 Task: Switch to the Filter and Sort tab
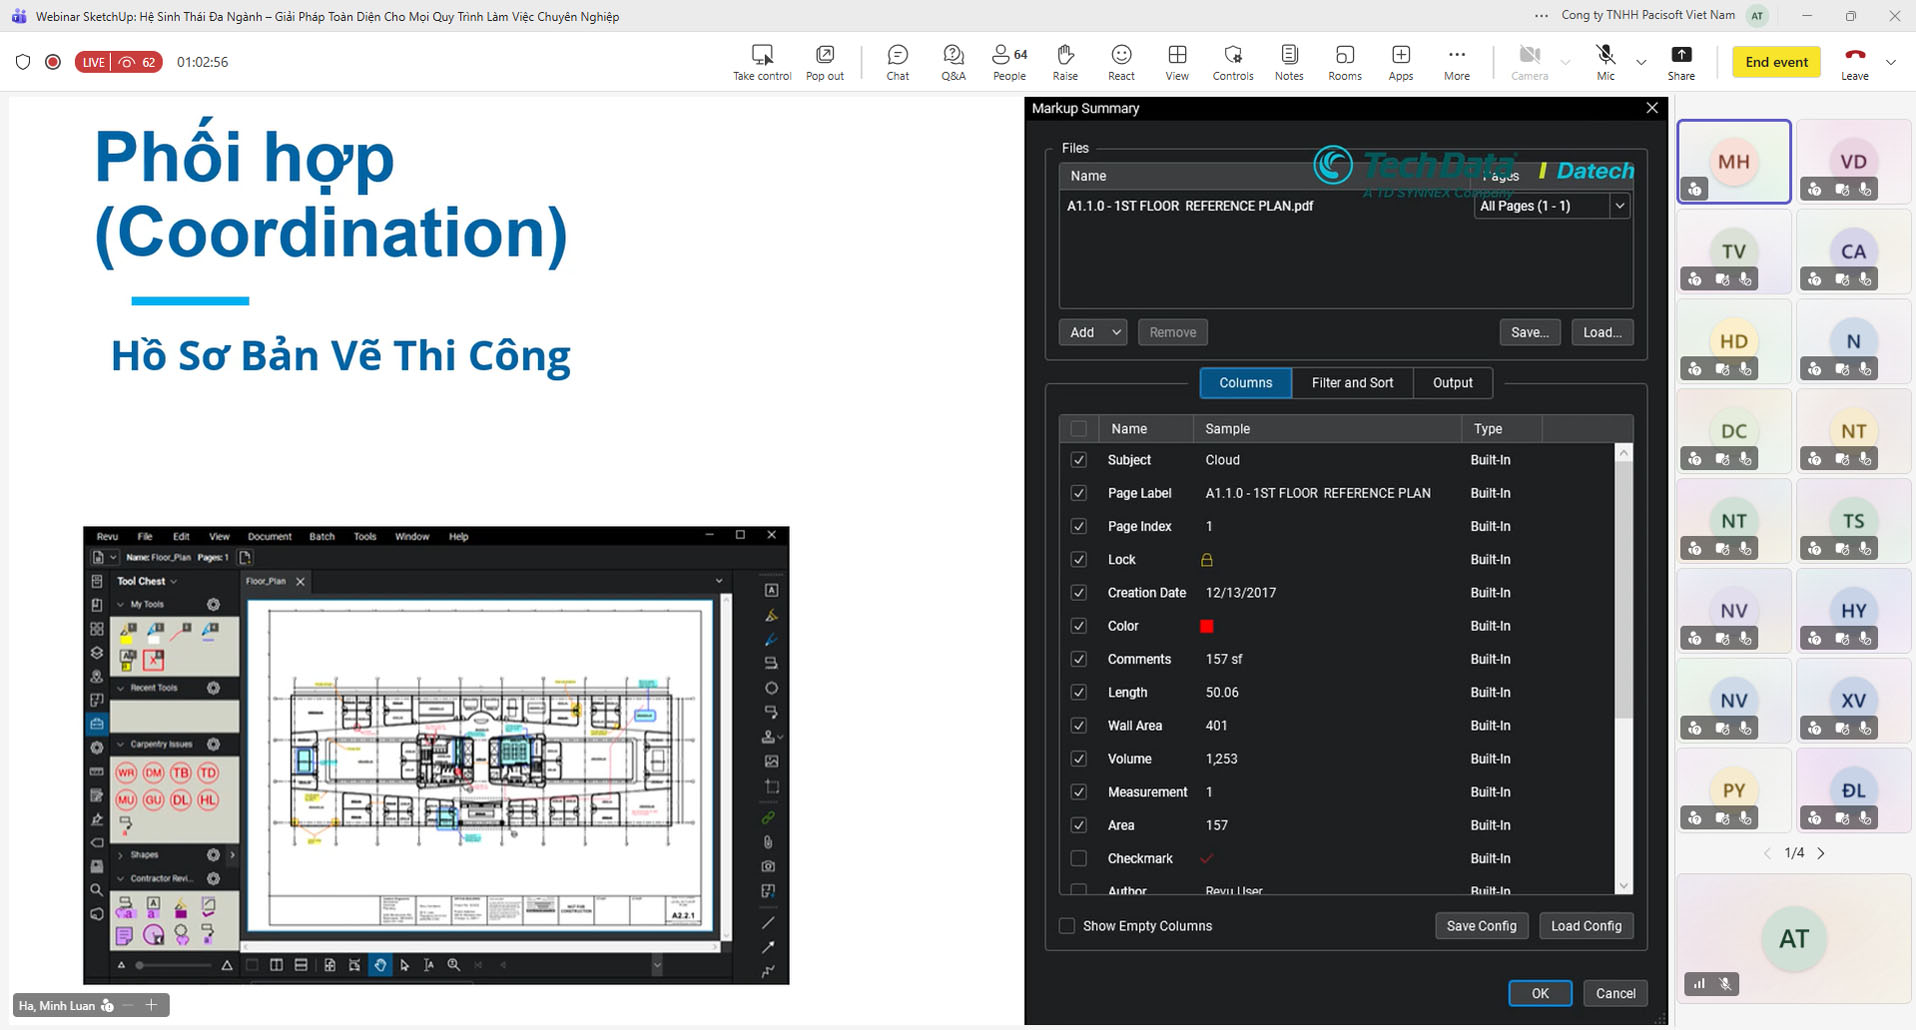coord(1352,383)
